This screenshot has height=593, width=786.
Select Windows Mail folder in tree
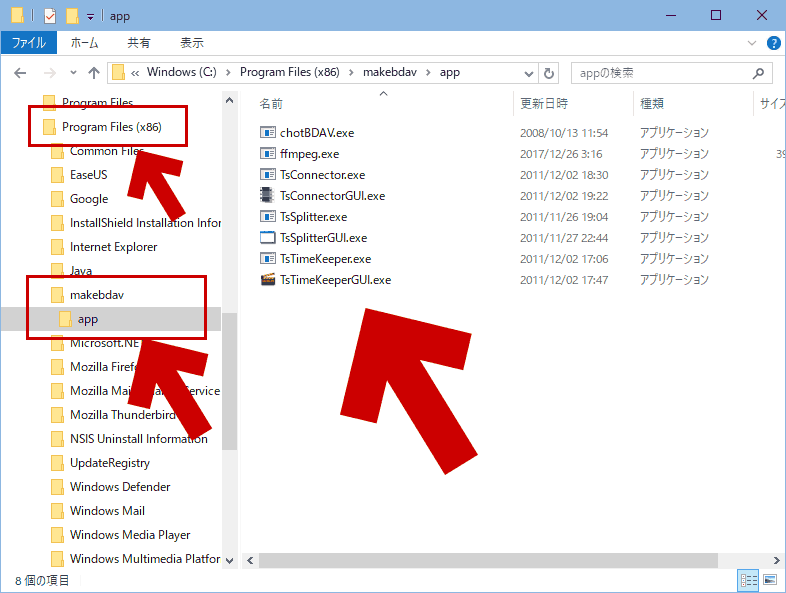[x=107, y=511]
